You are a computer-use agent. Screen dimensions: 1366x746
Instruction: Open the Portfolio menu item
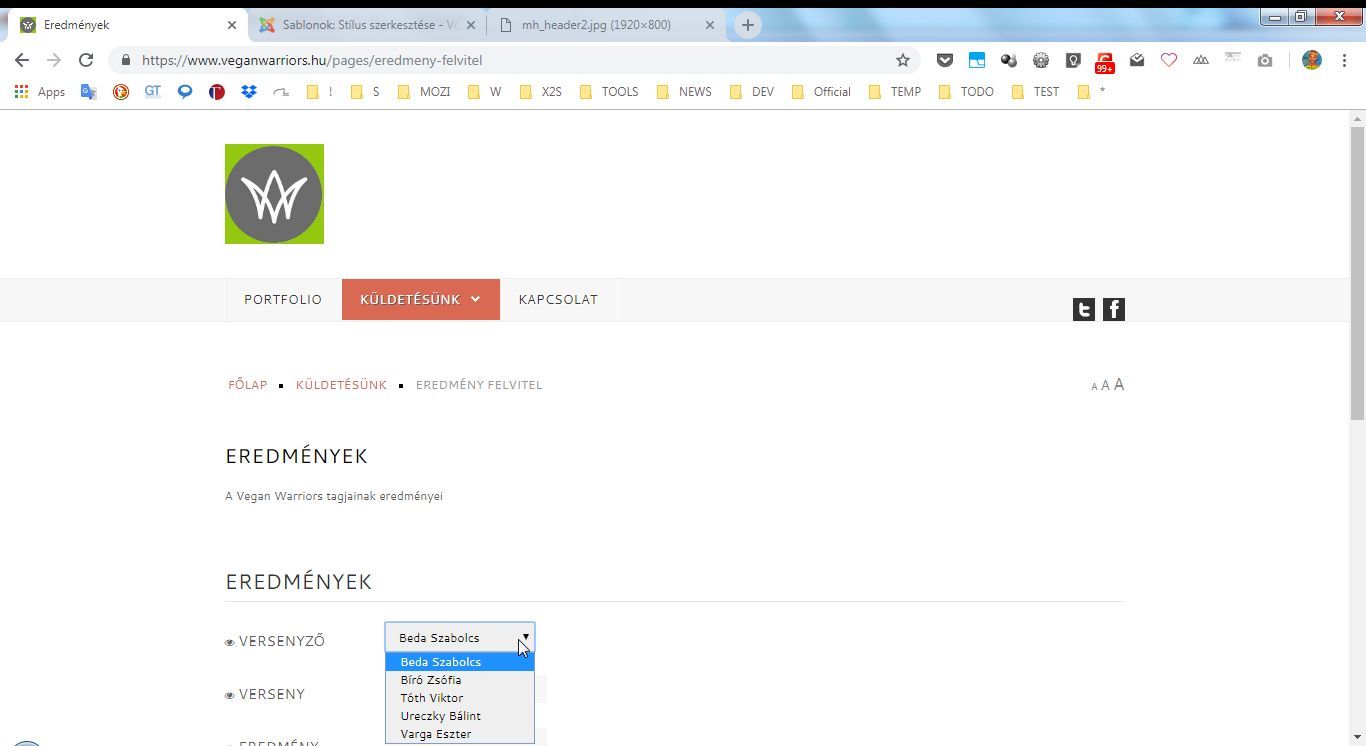[x=283, y=299]
